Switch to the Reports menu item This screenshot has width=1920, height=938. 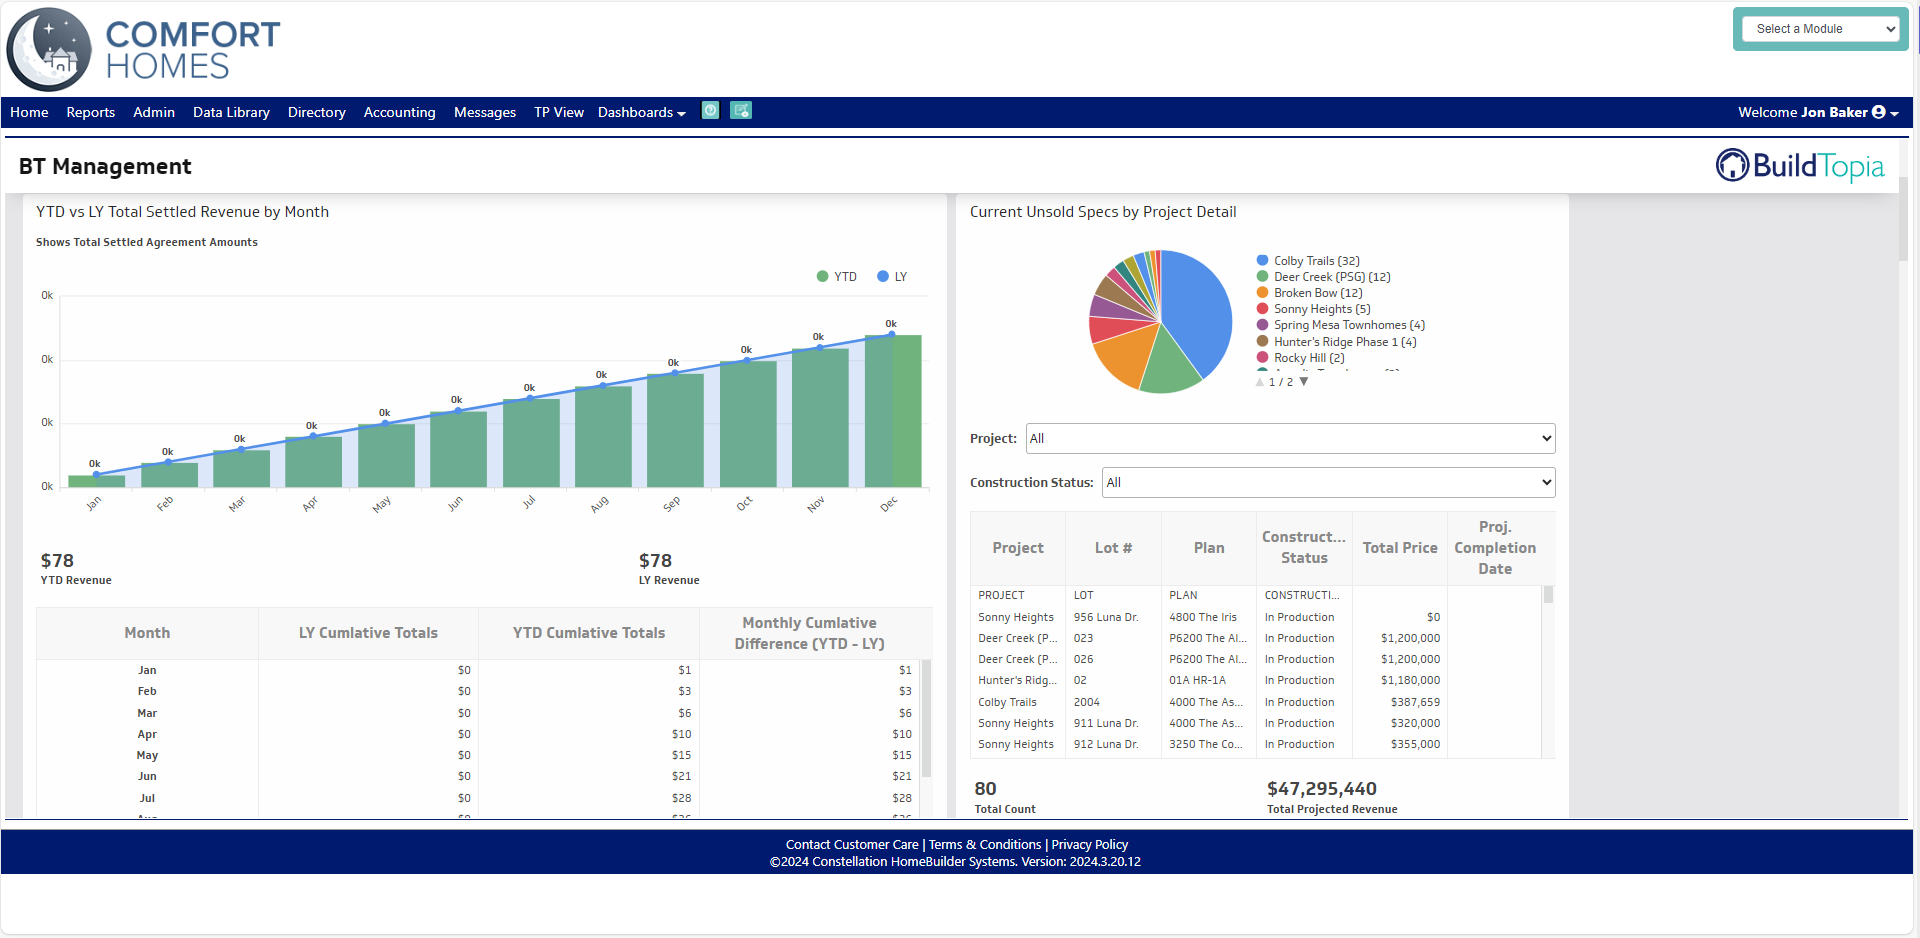click(x=90, y=112)
